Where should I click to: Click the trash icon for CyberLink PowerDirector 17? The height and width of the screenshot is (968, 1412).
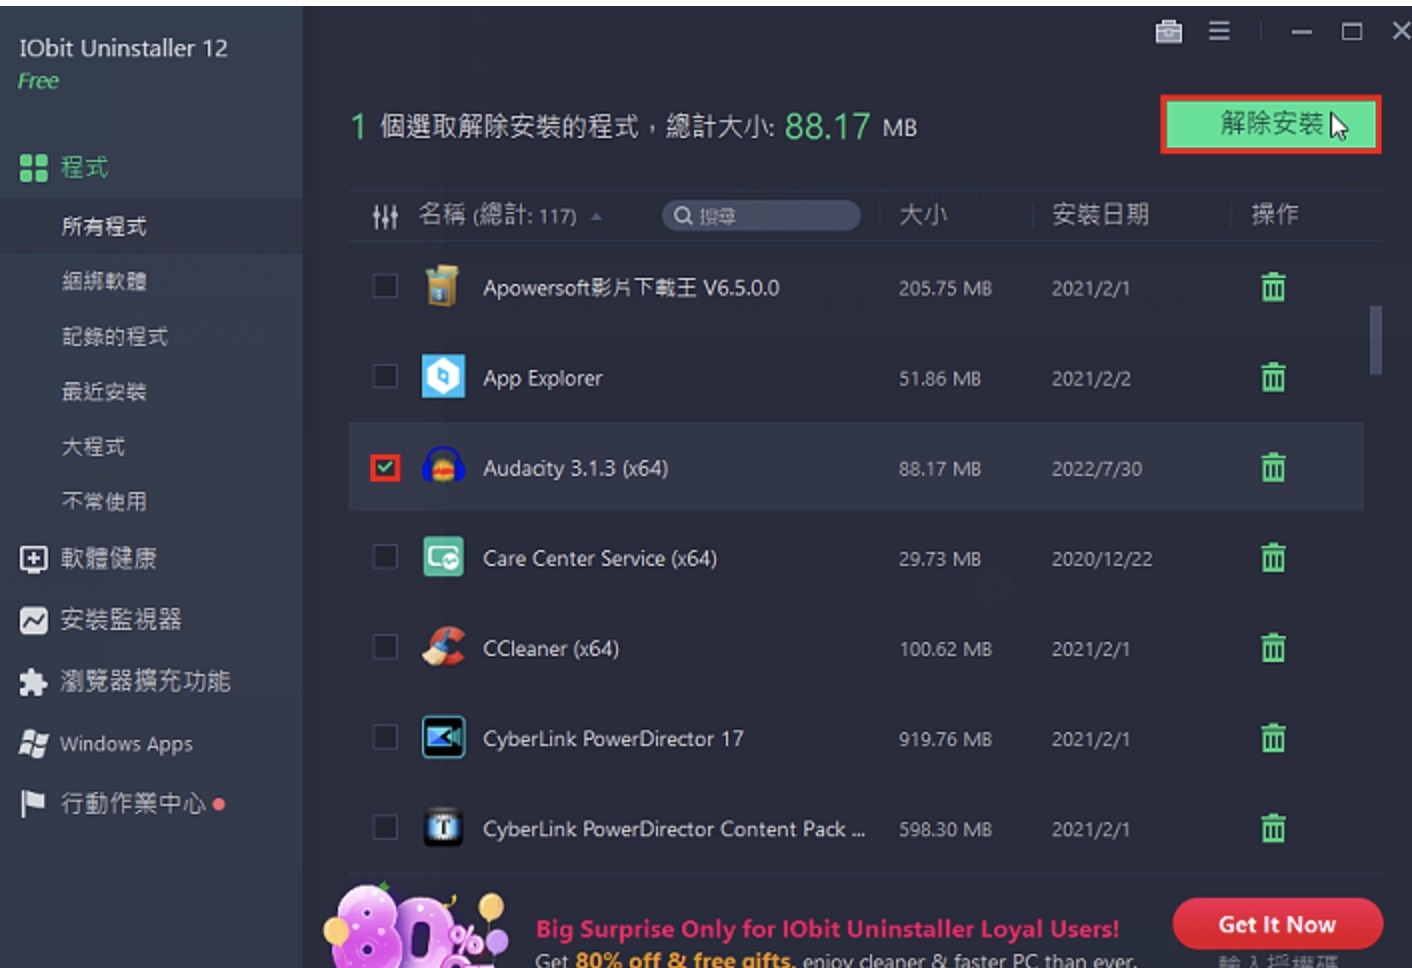[1273, 738]
